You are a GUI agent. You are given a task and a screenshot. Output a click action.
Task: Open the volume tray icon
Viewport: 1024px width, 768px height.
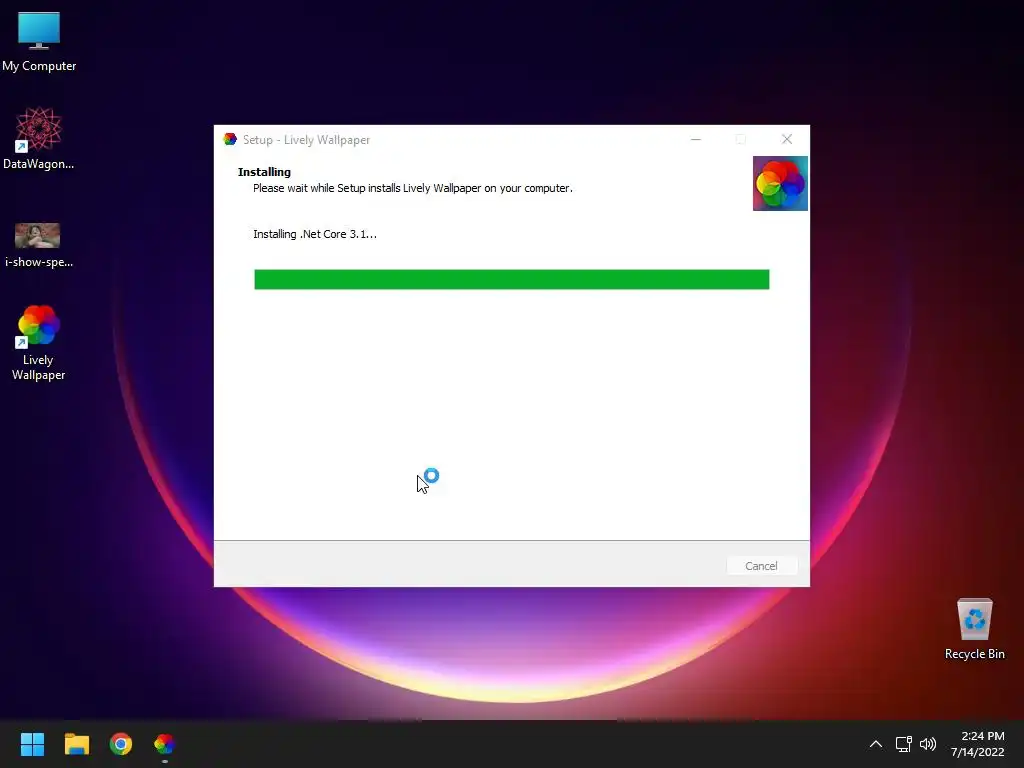pos(927,744)
